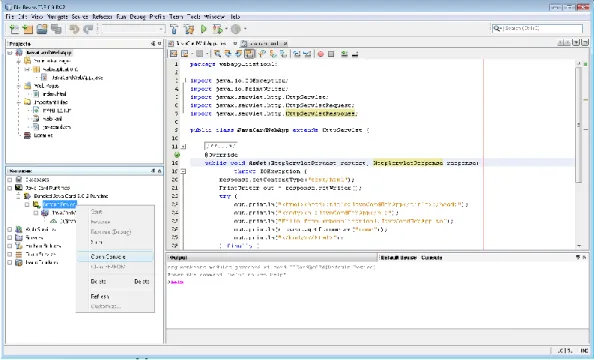Open the project configuration combo box
The image size is (594, 360).
coord(133,29)
